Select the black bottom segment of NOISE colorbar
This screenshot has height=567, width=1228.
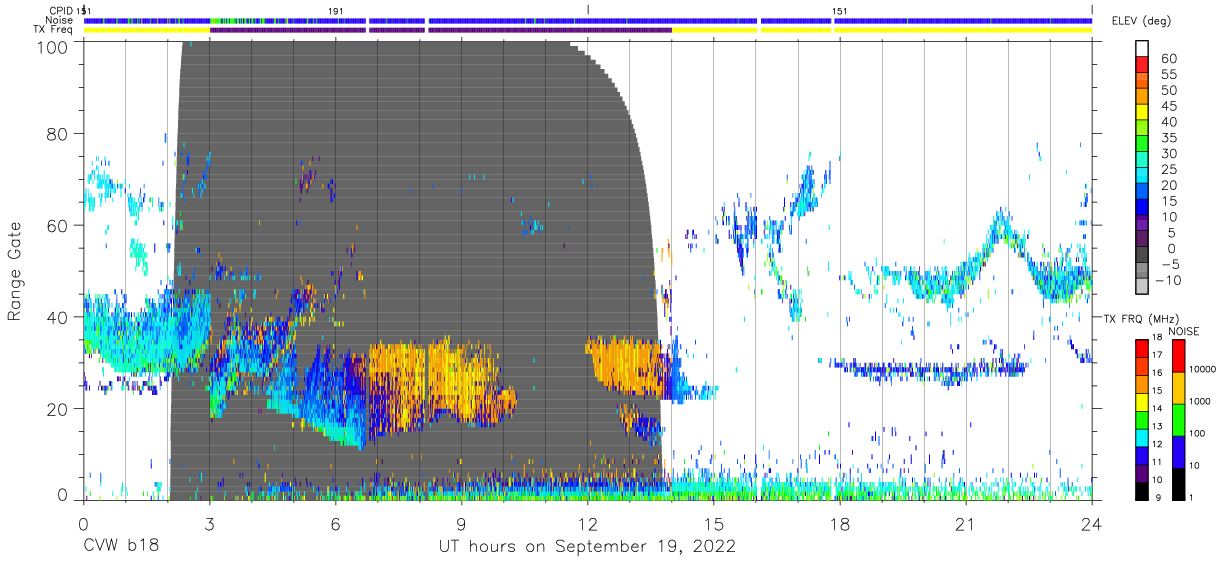1178,482
